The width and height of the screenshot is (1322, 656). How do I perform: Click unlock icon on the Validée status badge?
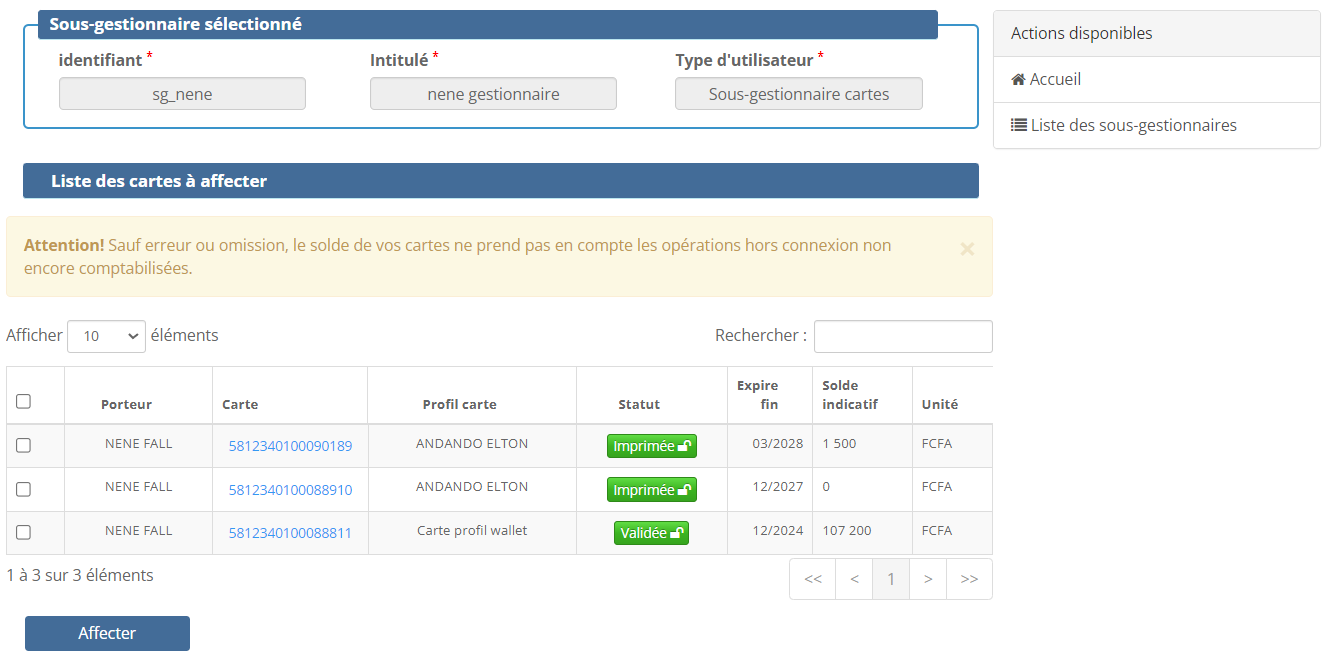(677, 534)
